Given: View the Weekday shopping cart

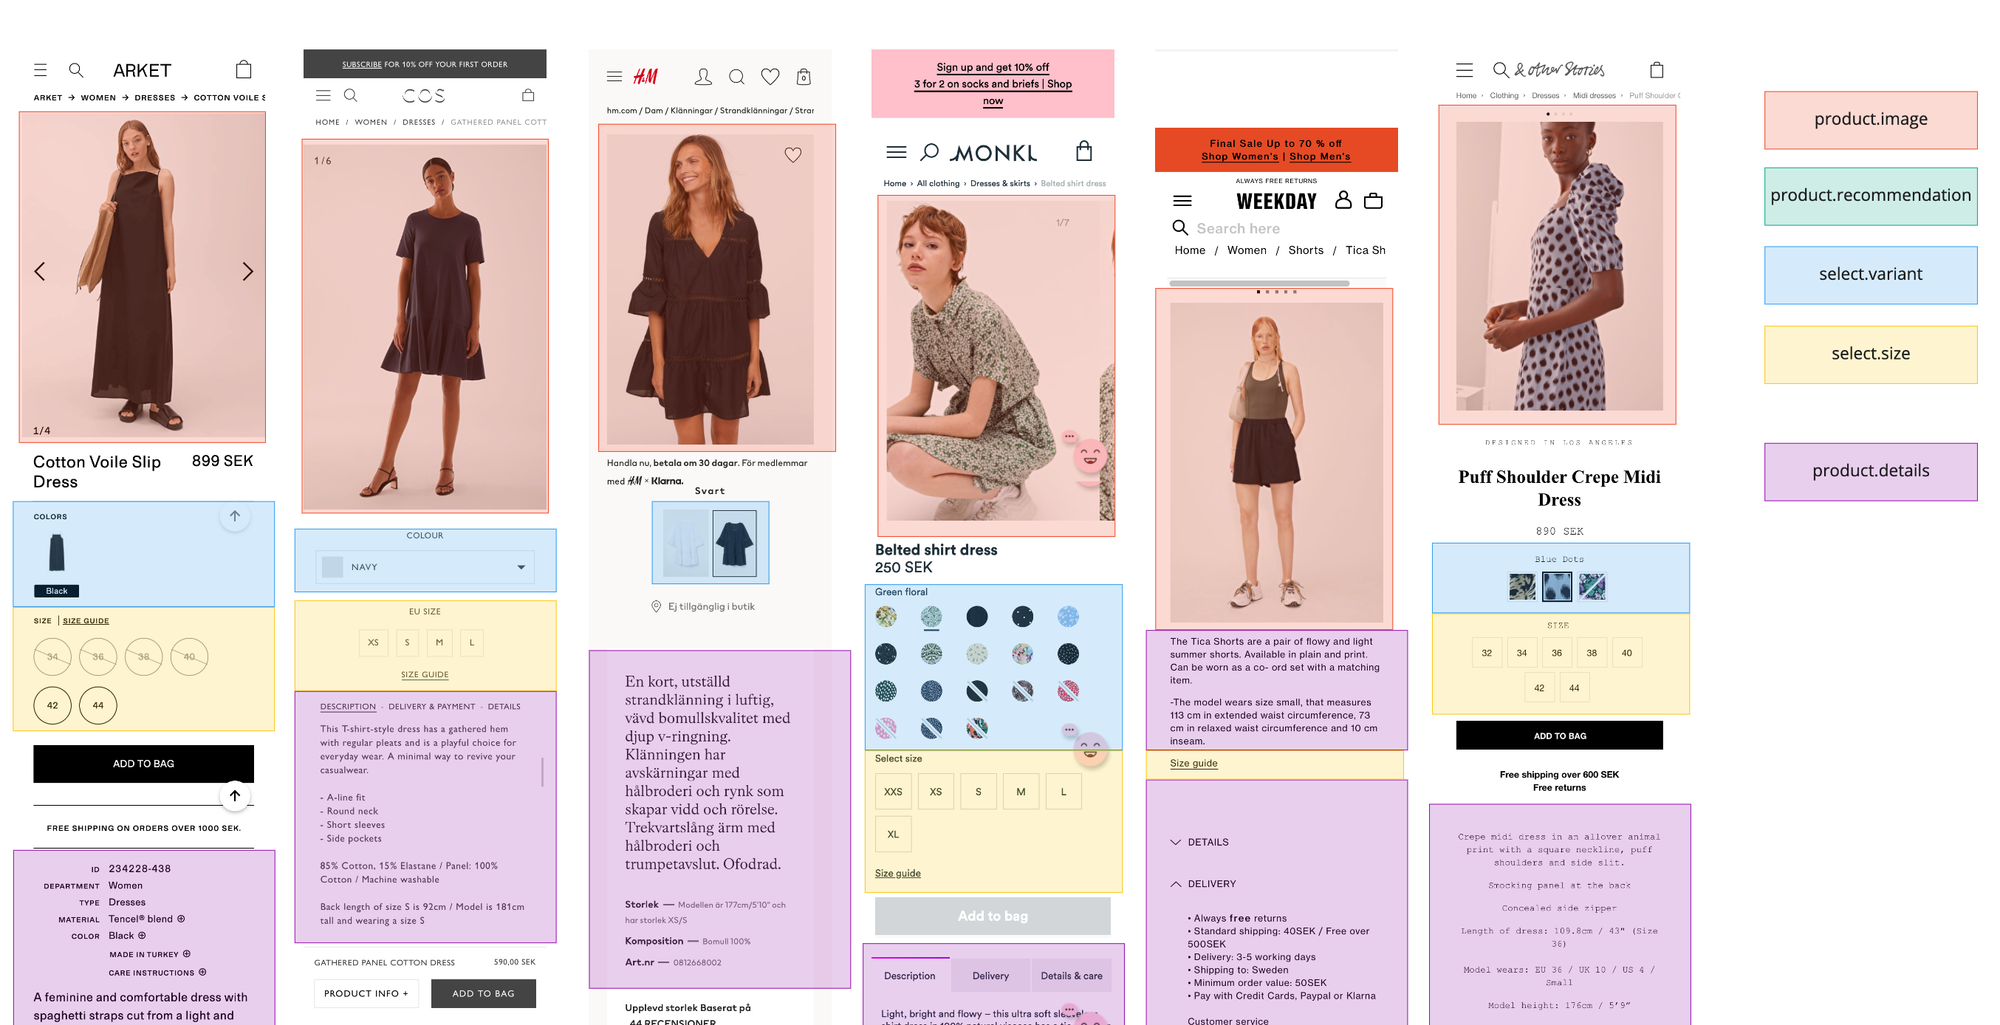Looking at the screenshot, I should [1374, 200].
